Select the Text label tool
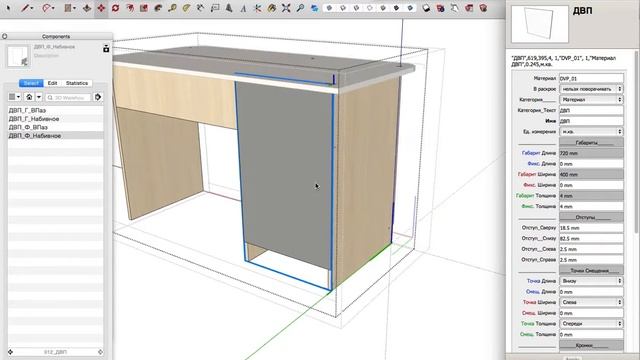640x360 pixels. coord(215,8)
